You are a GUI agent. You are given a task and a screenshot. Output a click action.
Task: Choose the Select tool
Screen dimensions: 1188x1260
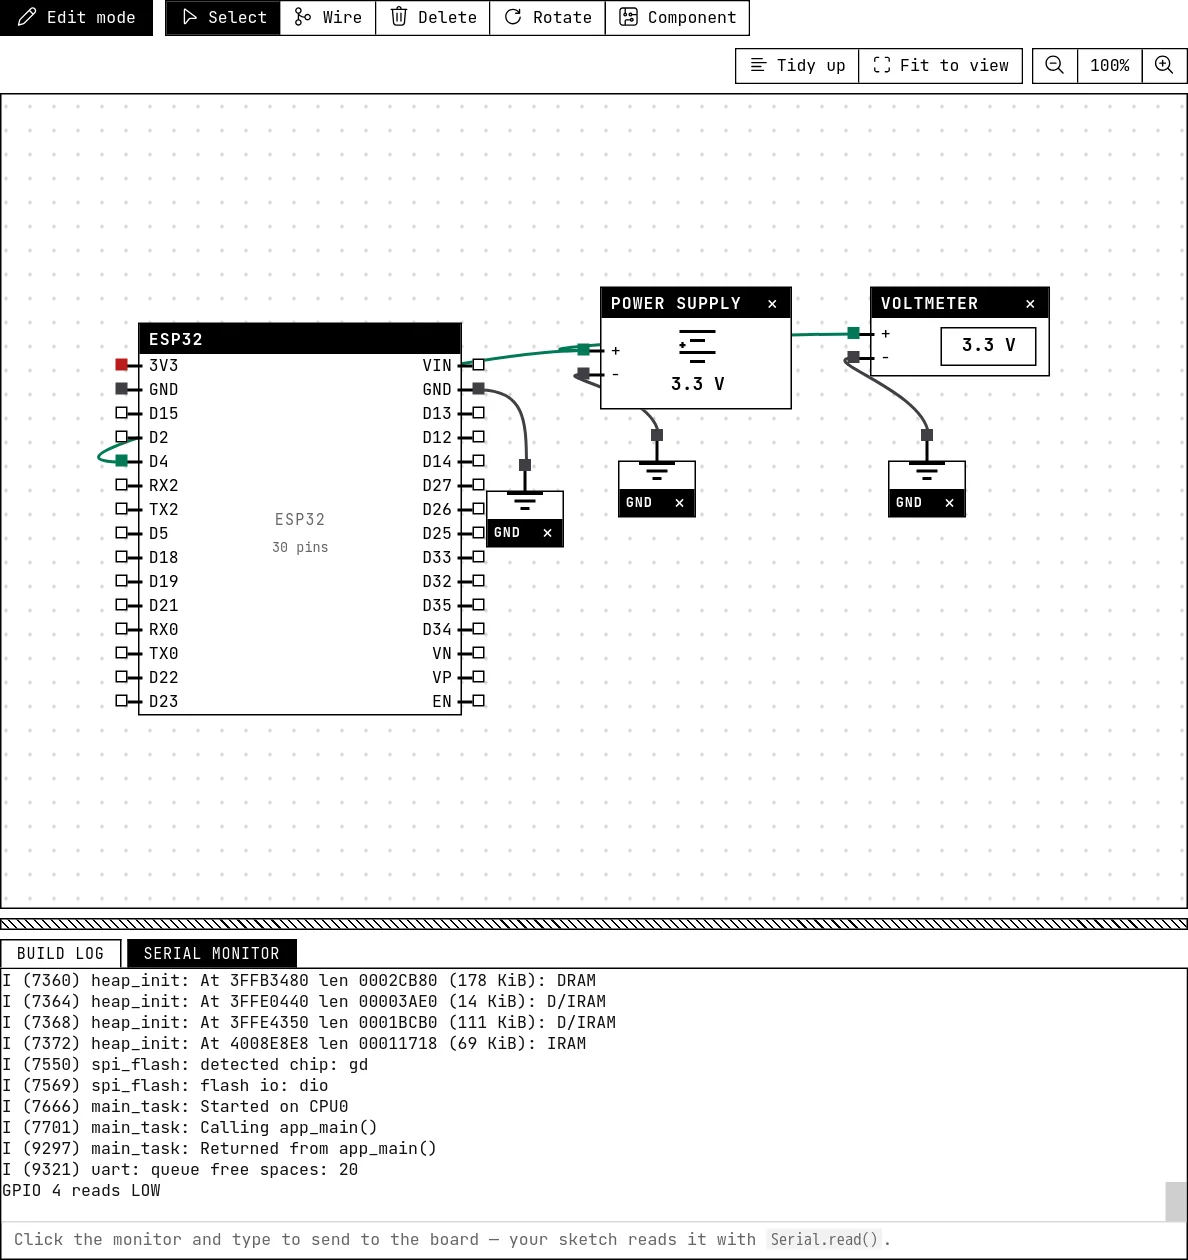click(223, 17)
